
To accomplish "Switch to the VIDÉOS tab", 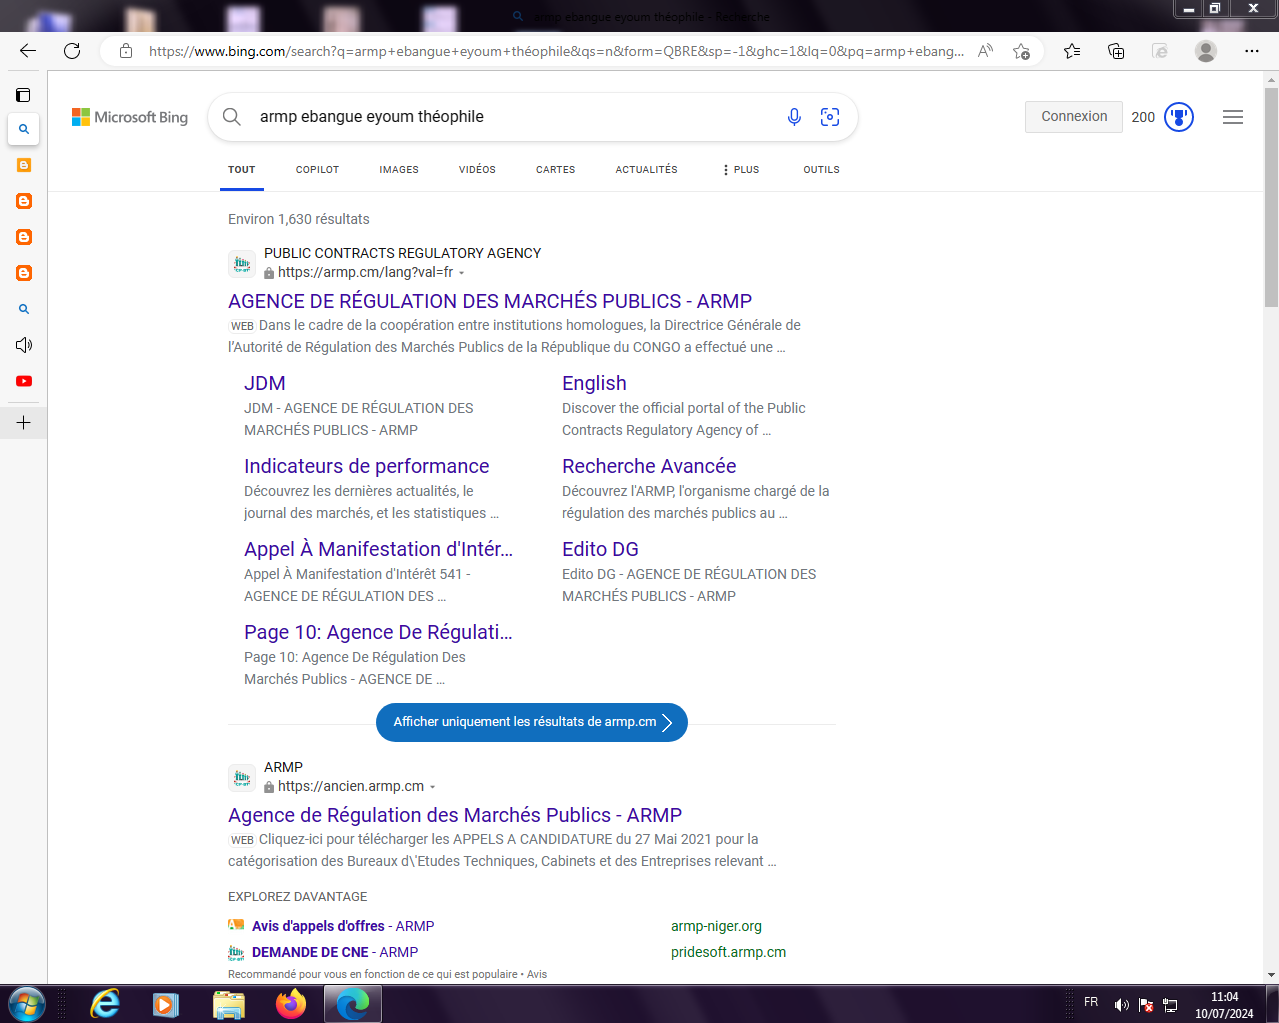I will pos(477,170).
